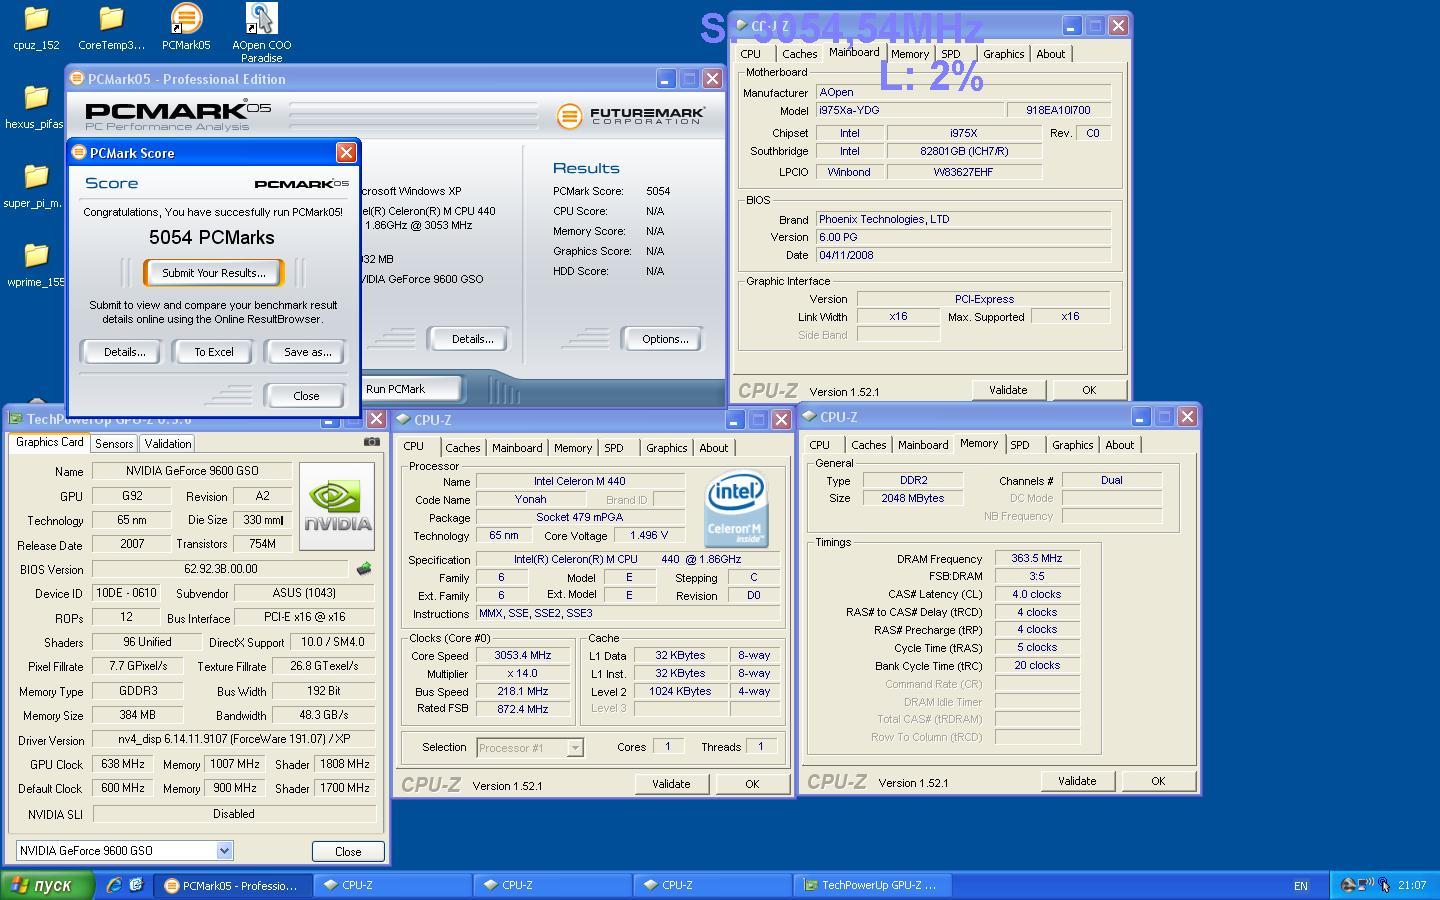Open GPU selection dropdown in GPU-Z
This screenshot has height=900, width=1440.
coord(224,851)
